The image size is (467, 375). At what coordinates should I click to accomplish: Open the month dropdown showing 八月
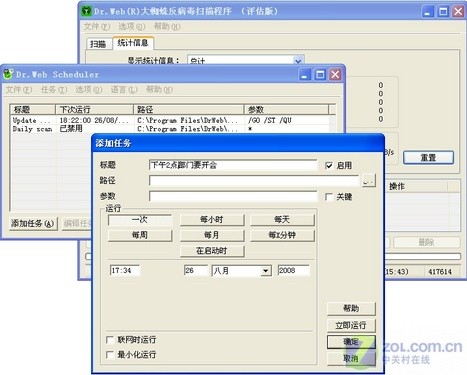coord(265,271)
